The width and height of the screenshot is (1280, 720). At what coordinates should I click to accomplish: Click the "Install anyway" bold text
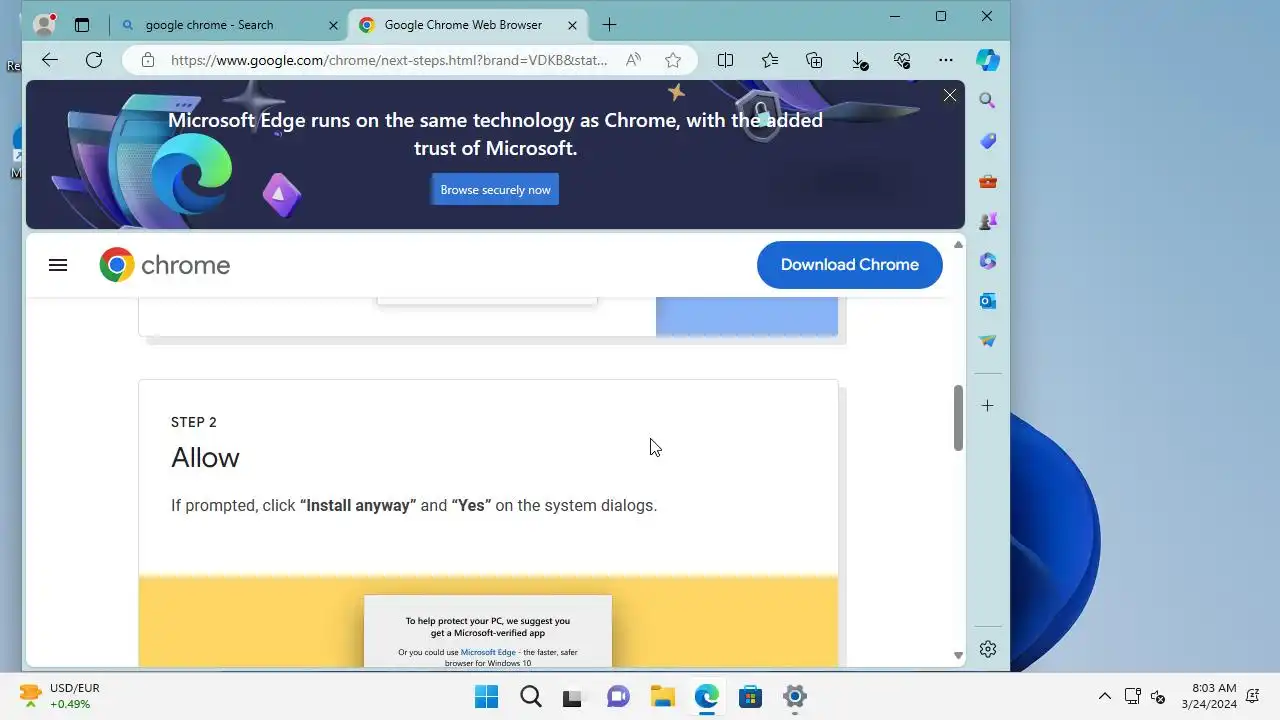pyautogui.click(x=358, y=505)
